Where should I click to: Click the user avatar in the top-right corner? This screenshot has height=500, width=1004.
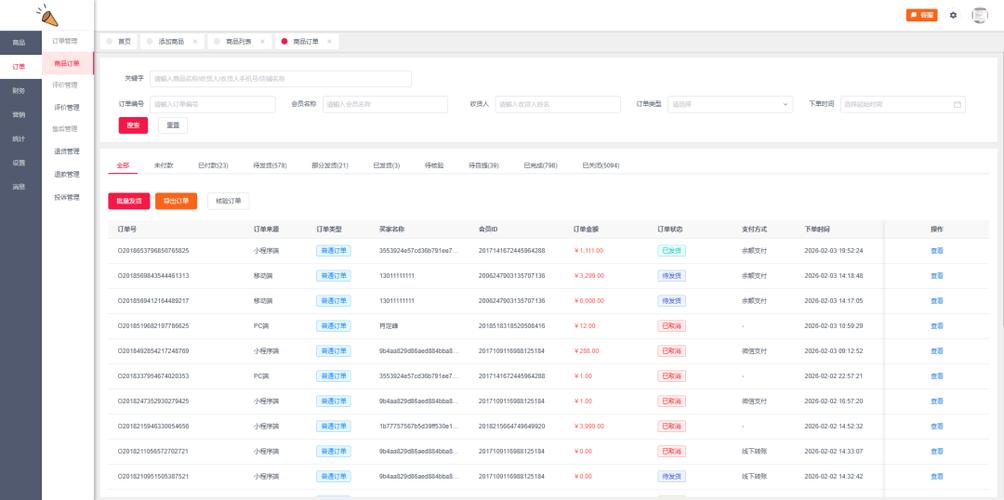[x=980, y=15]
